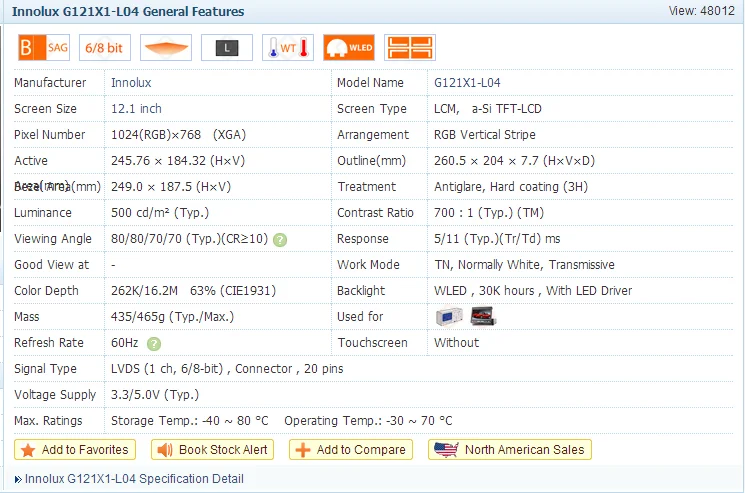Click the '245.76 × 184.32 (H×V)' active area value
This screenshot has width=745, height=493.
(x=178, y=161)
